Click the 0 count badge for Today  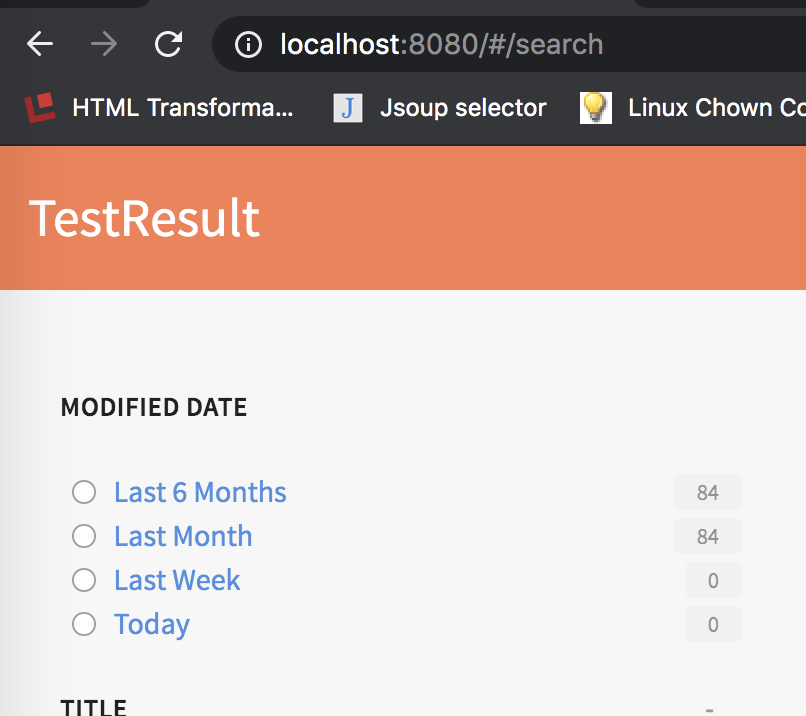(713, 624)
